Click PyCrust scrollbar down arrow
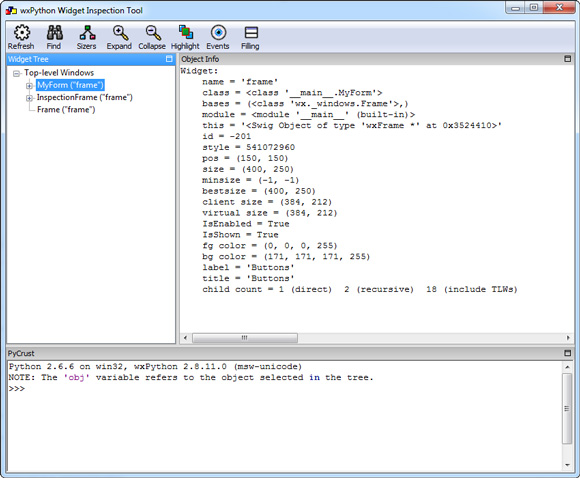This screenshot has width=580, height=478. click(567, 465)
